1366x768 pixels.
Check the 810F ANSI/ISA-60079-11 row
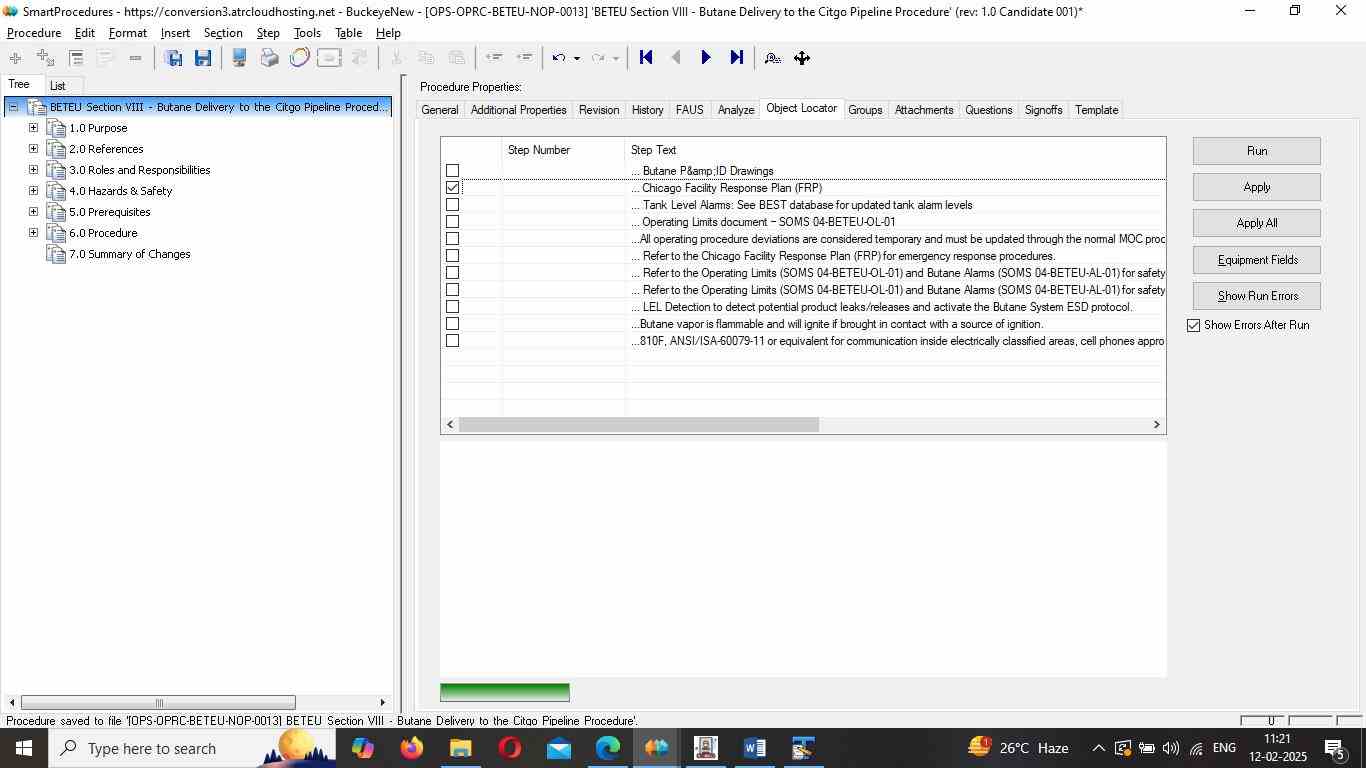pyautogui.click(x=452, y=341)
